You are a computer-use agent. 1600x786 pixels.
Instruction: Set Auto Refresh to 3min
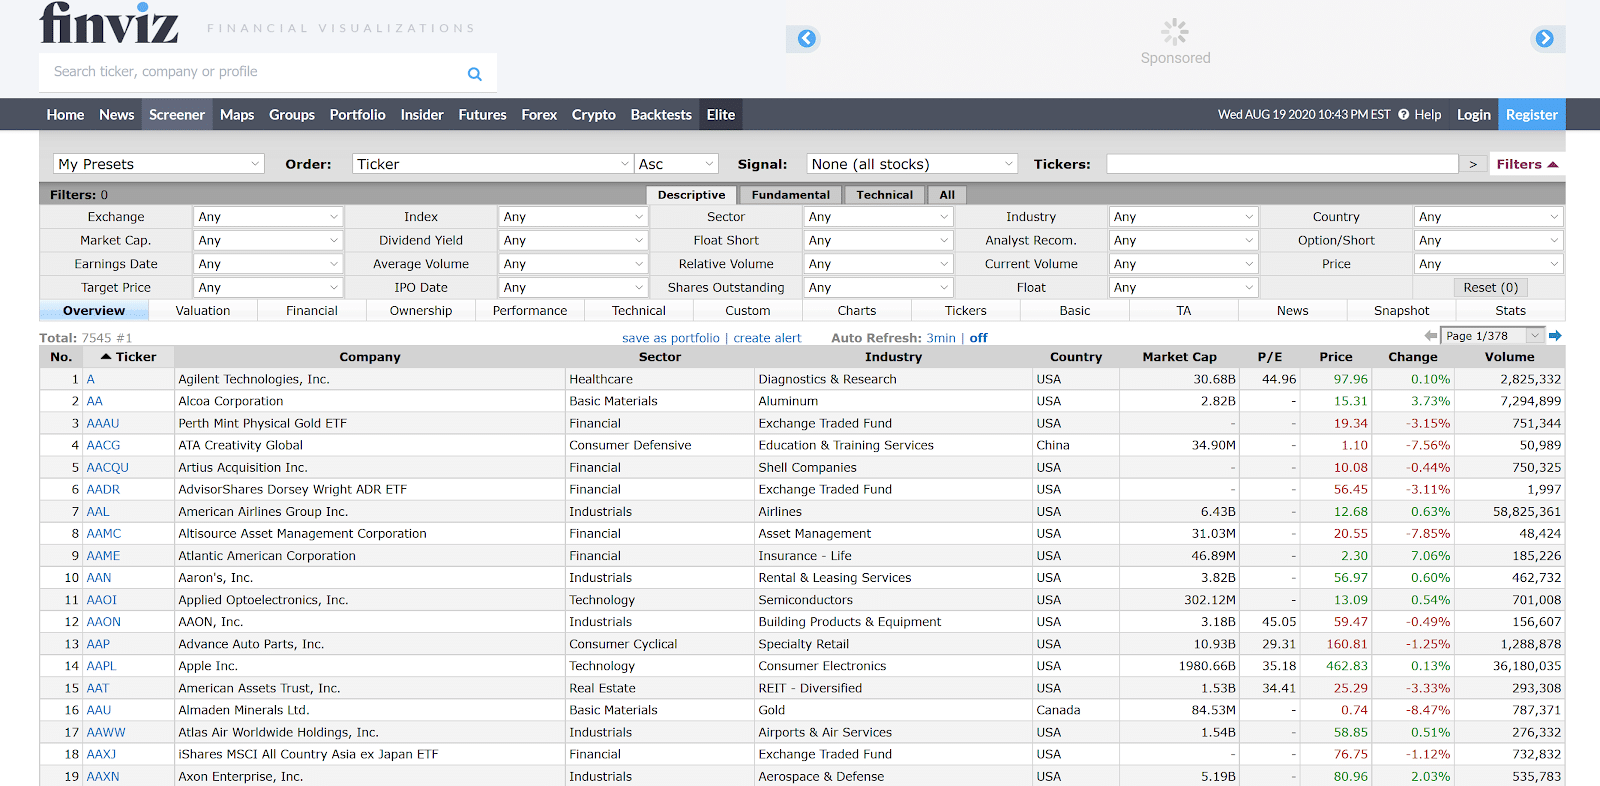(x=941, y=338)
